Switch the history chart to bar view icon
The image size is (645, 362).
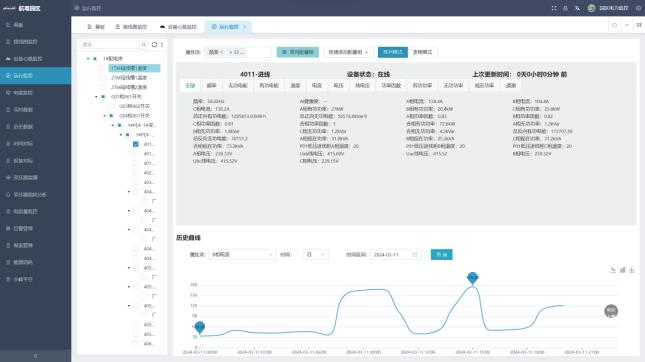(622, 270)
